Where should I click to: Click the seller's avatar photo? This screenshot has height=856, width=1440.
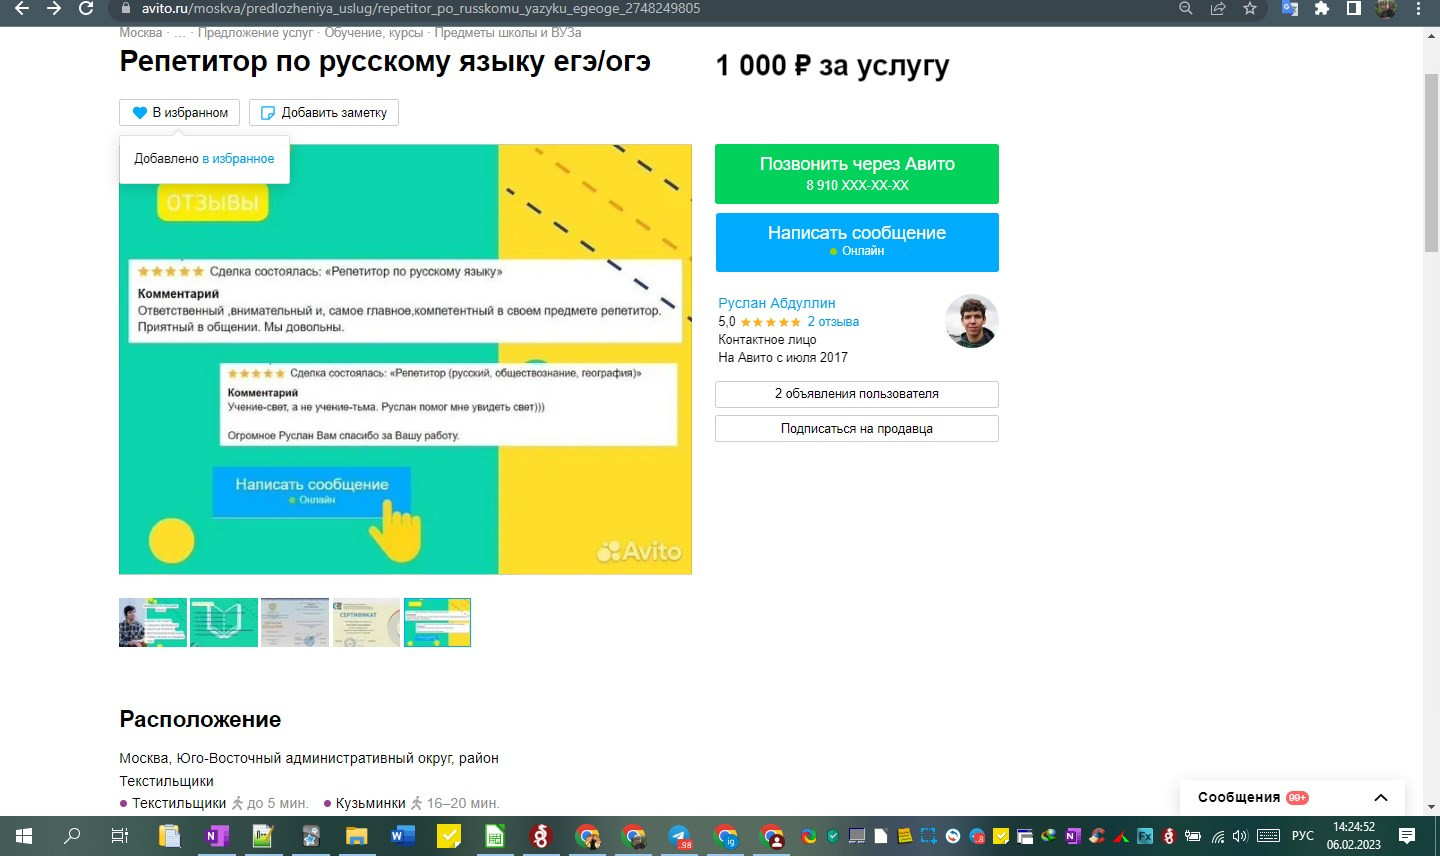[x=972, y=321]
